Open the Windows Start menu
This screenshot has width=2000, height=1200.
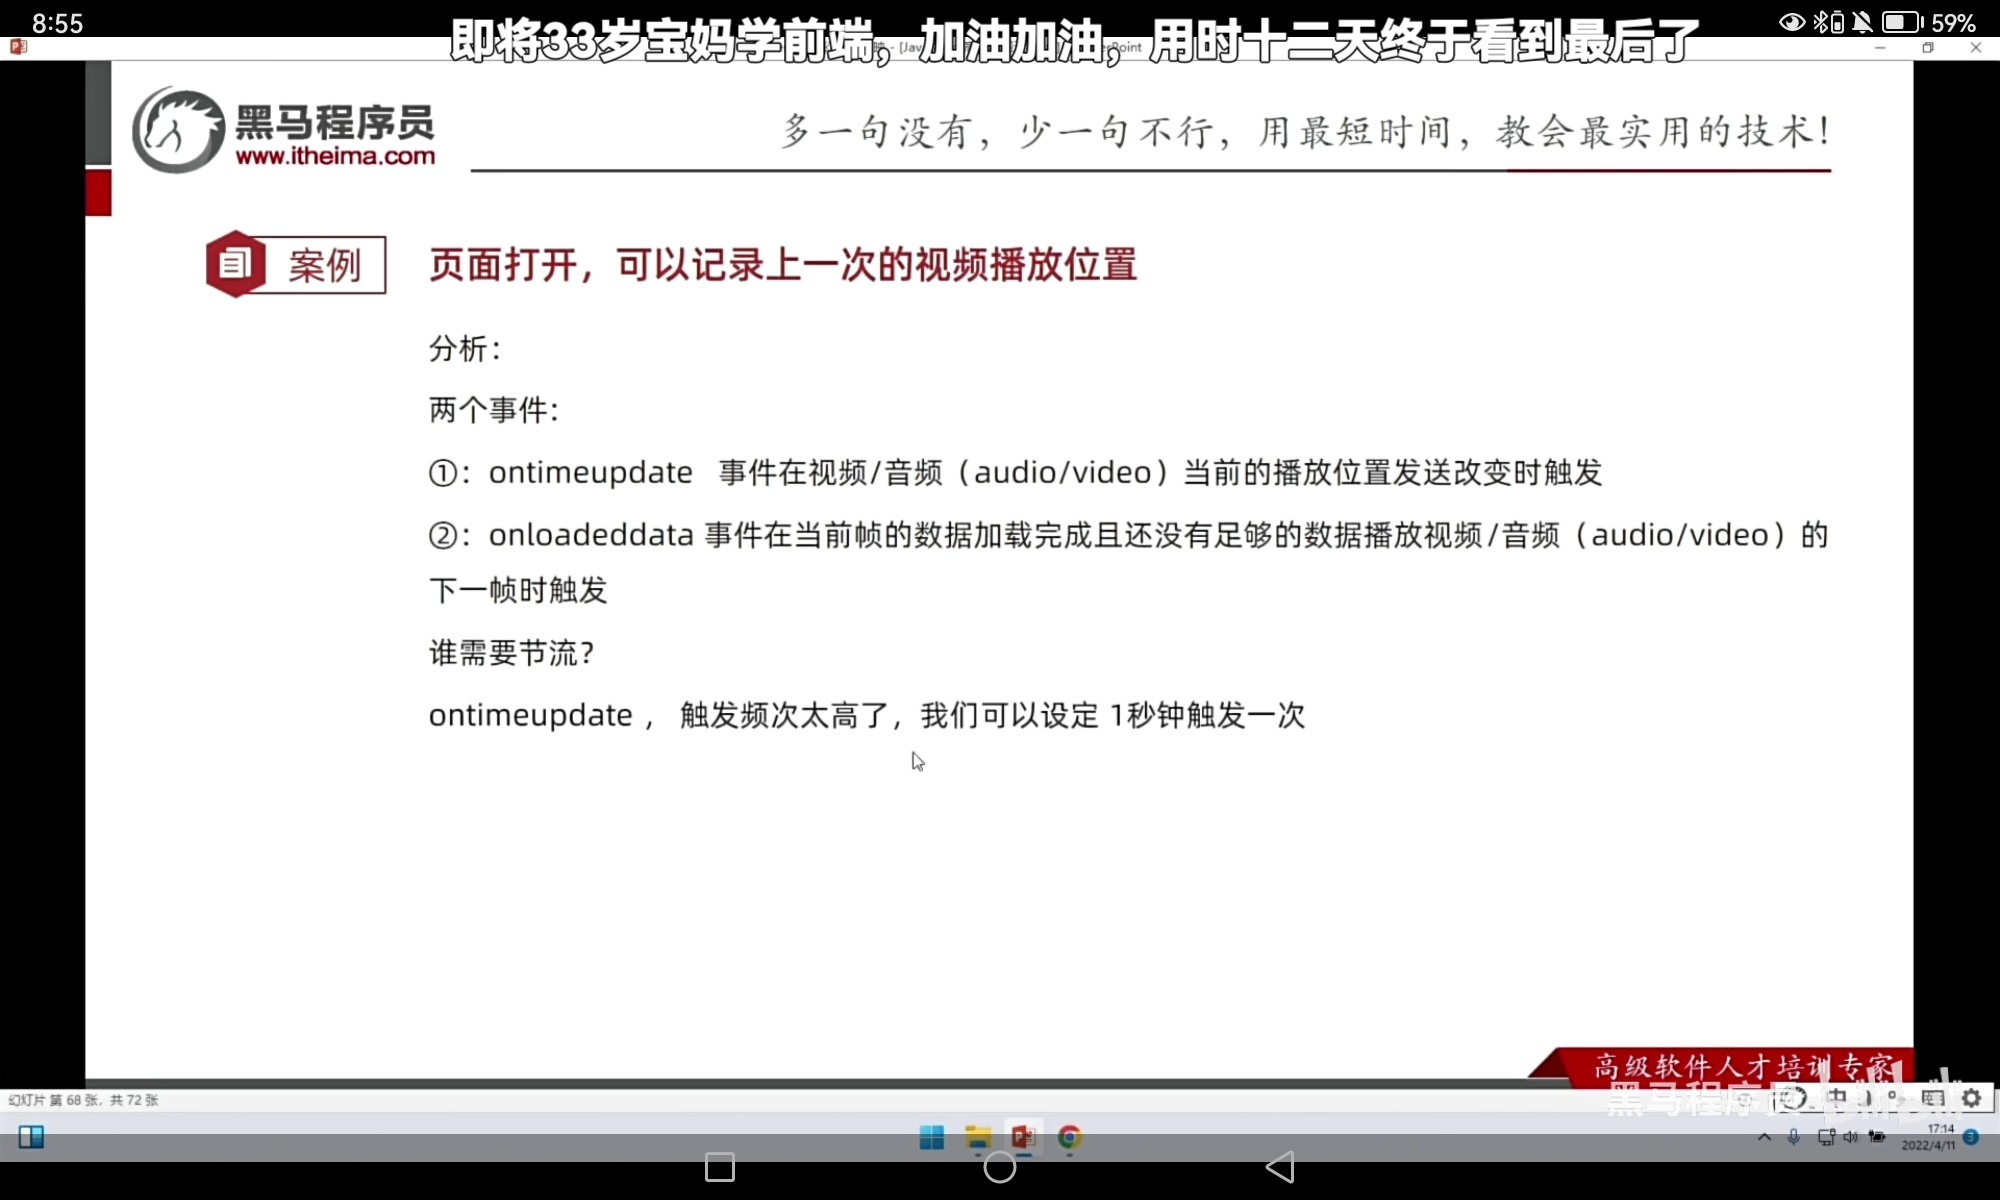click(x=931, y=1137)
